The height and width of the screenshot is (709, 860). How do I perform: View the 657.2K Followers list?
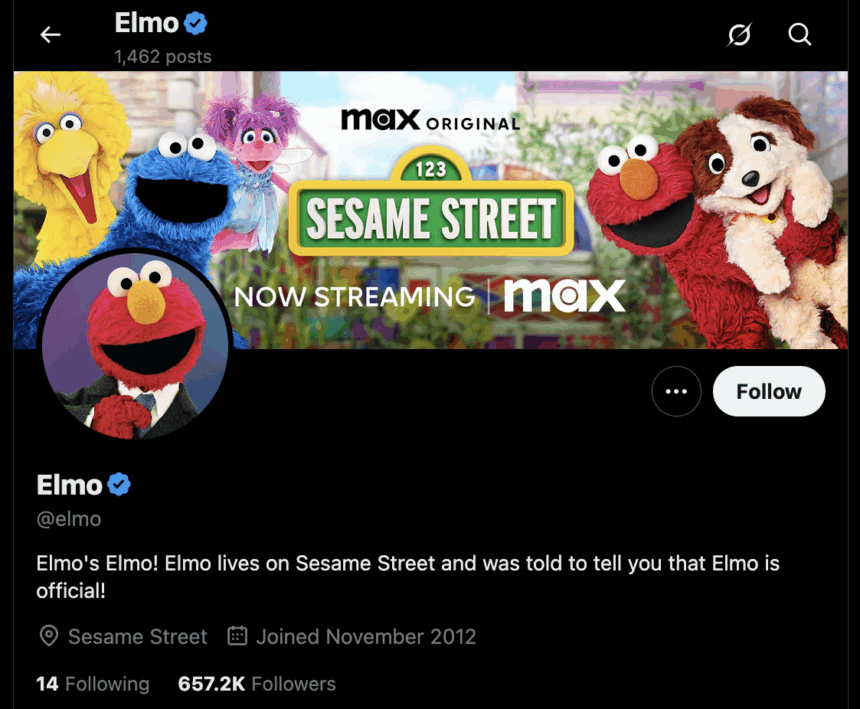tap(257, 684)
